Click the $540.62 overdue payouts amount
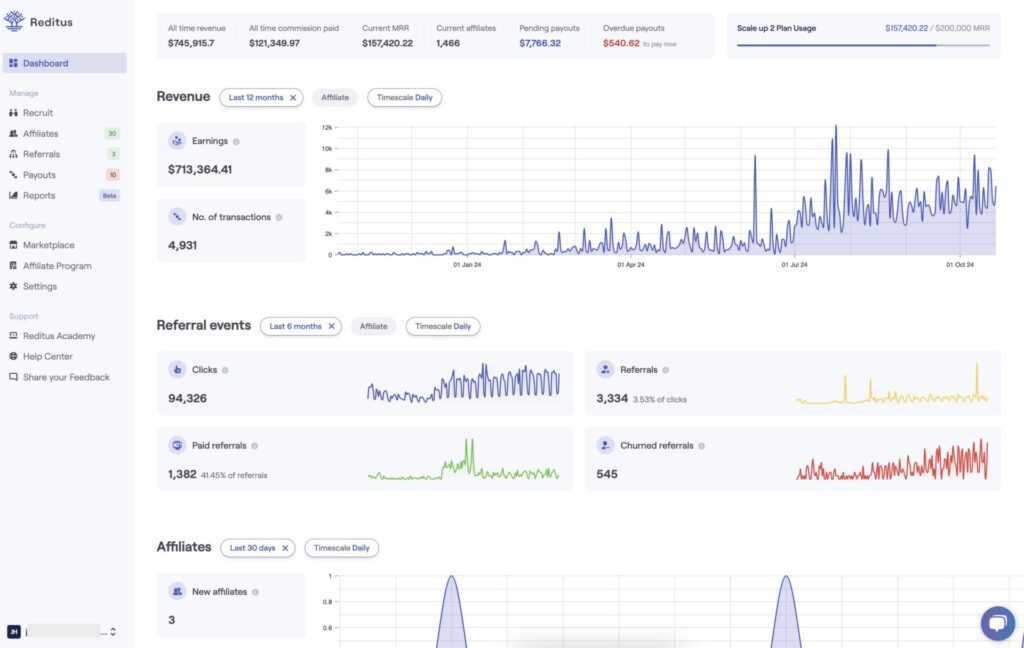 coord(621,43)
